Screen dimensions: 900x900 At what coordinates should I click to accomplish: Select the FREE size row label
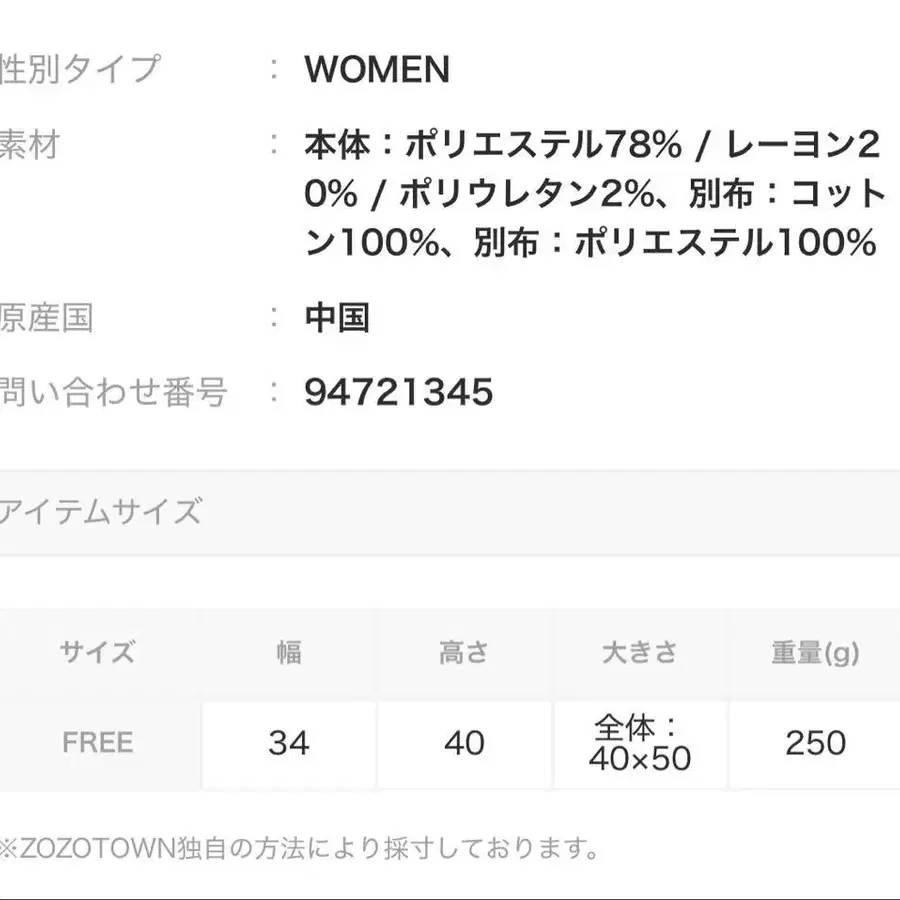97,743
